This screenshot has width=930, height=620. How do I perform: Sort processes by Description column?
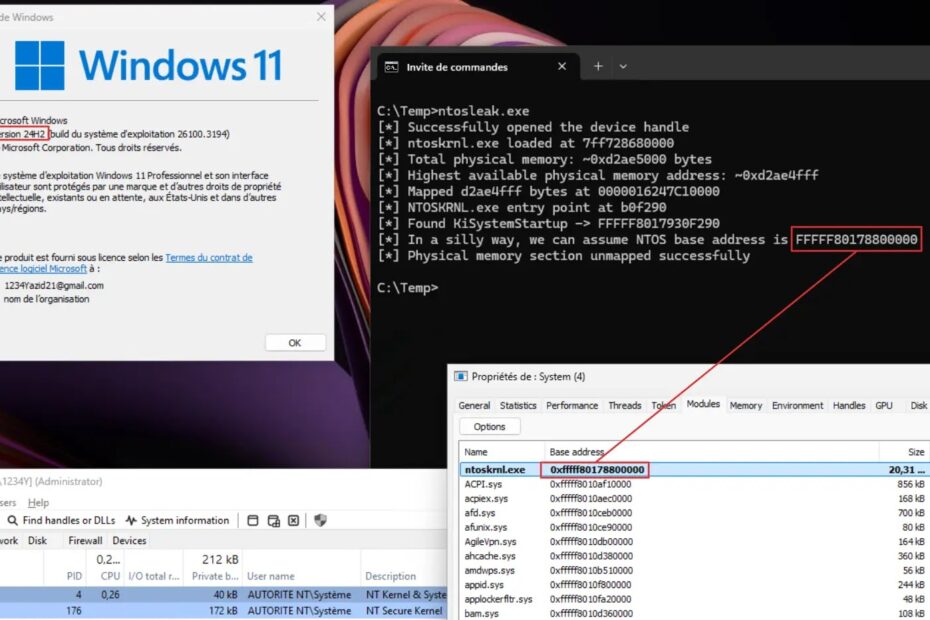click(x=390, y=576)
